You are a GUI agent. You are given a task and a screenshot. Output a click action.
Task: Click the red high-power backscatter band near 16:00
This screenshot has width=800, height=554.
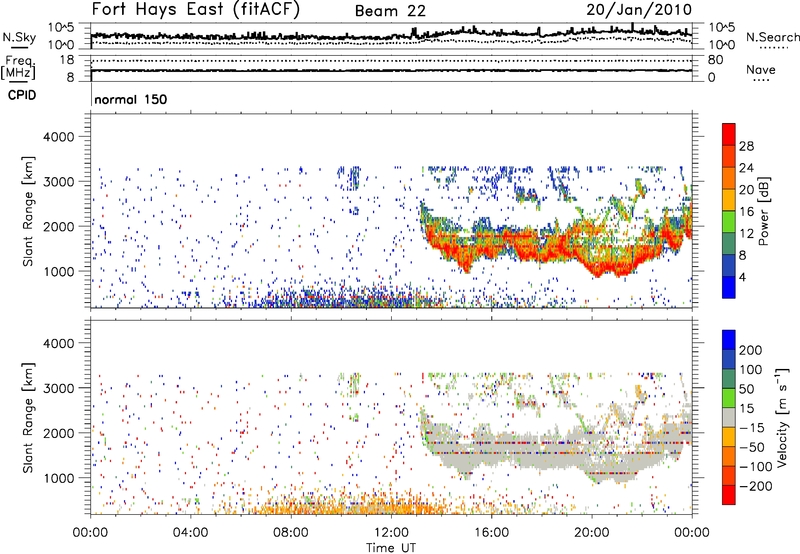[x=490, y=245]
